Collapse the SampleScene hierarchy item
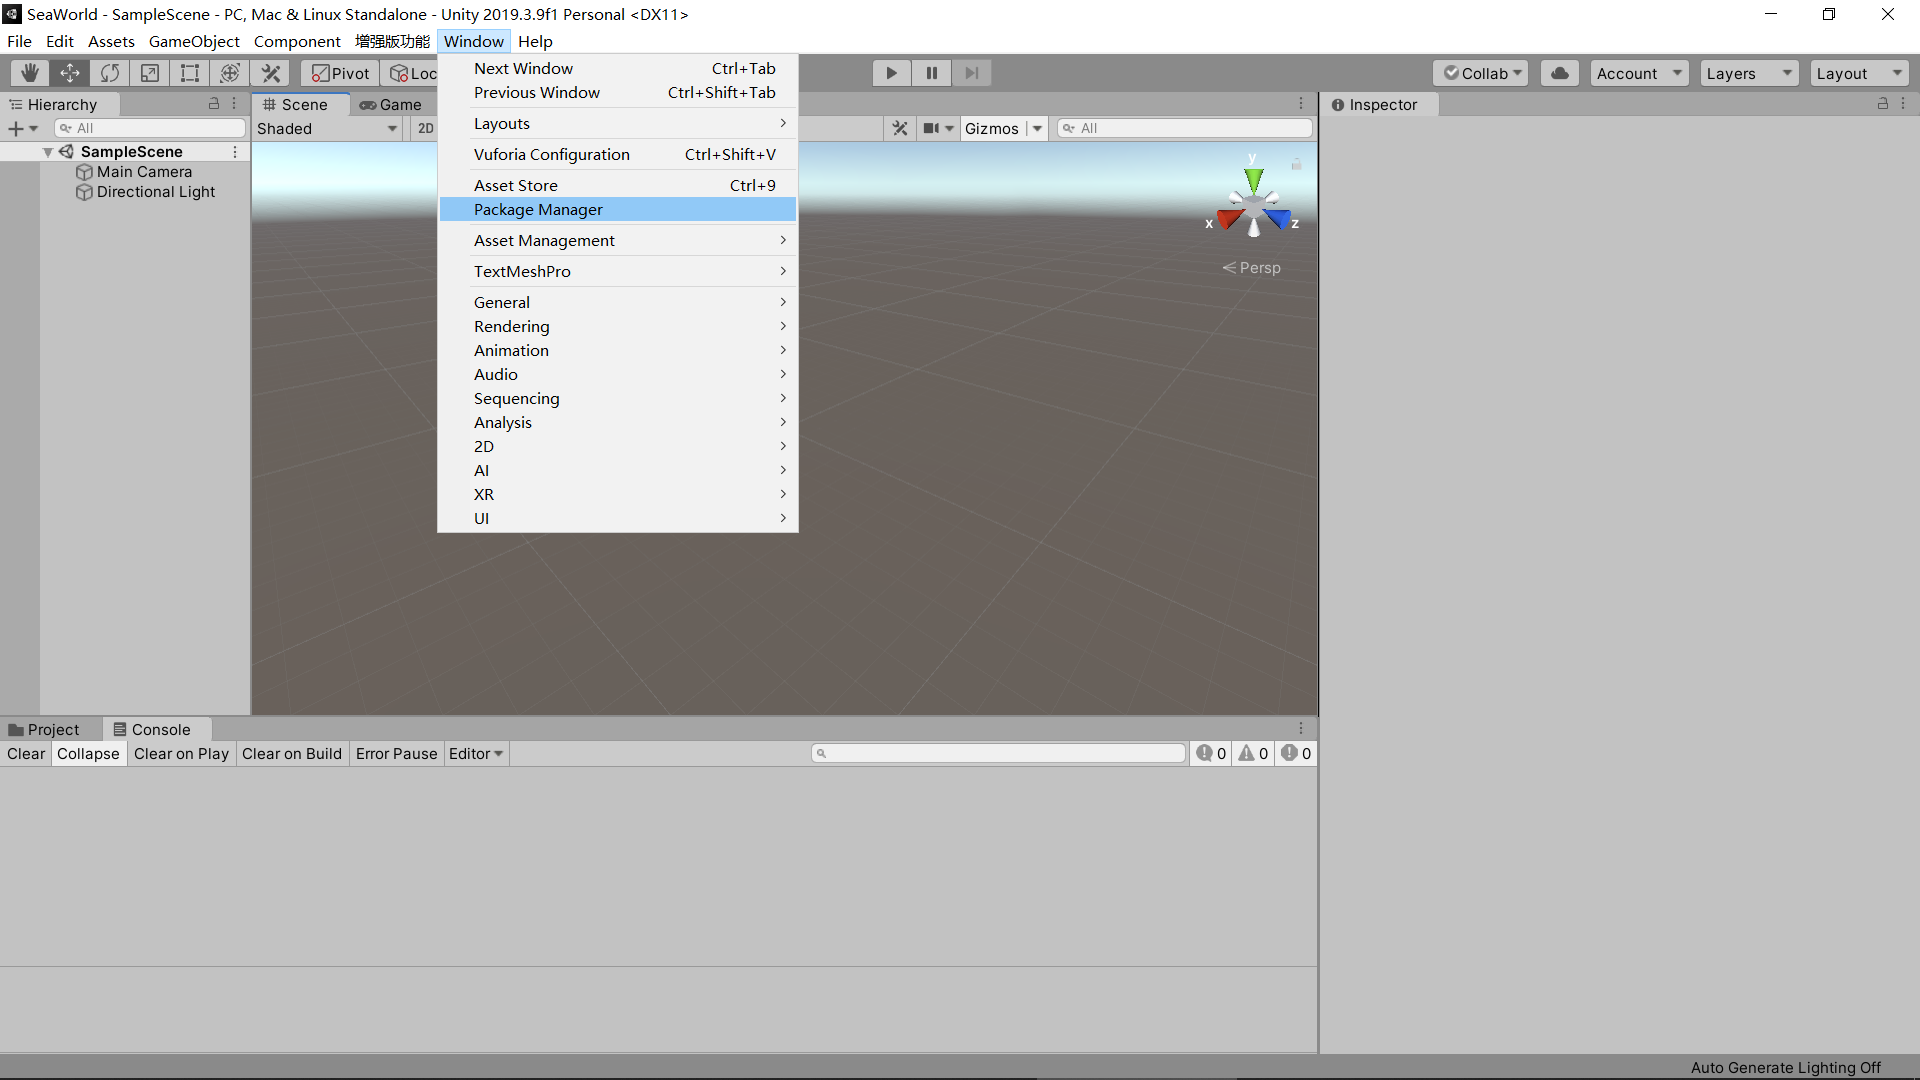Image resolution: width=1920 pixels, height=1080 pixels. pyautogui.click(x=47, y=151)
